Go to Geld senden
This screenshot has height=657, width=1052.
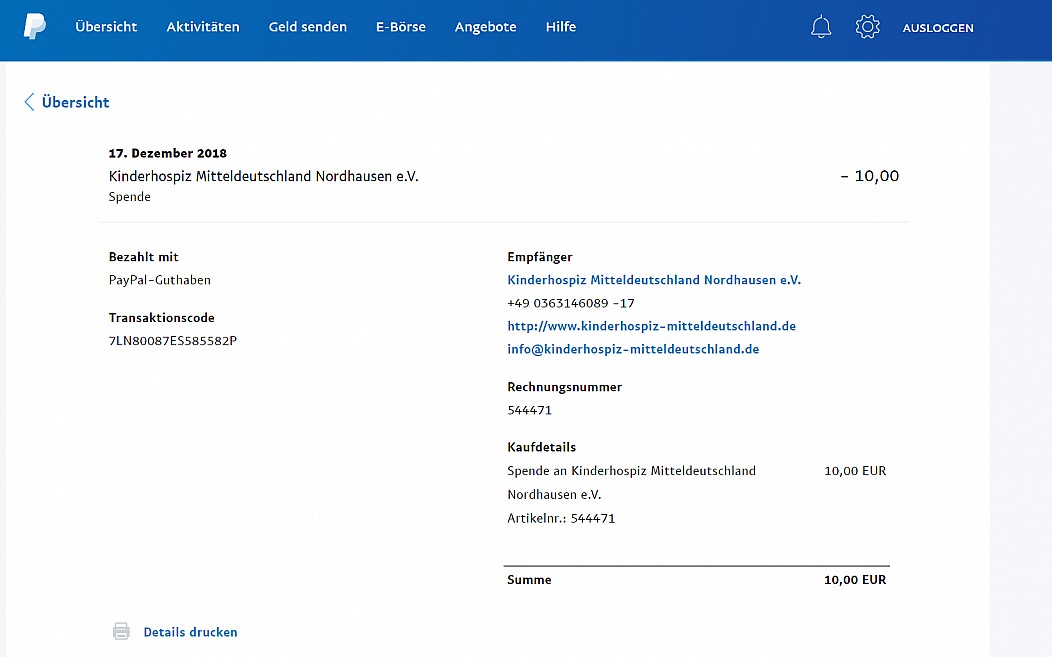308,27
